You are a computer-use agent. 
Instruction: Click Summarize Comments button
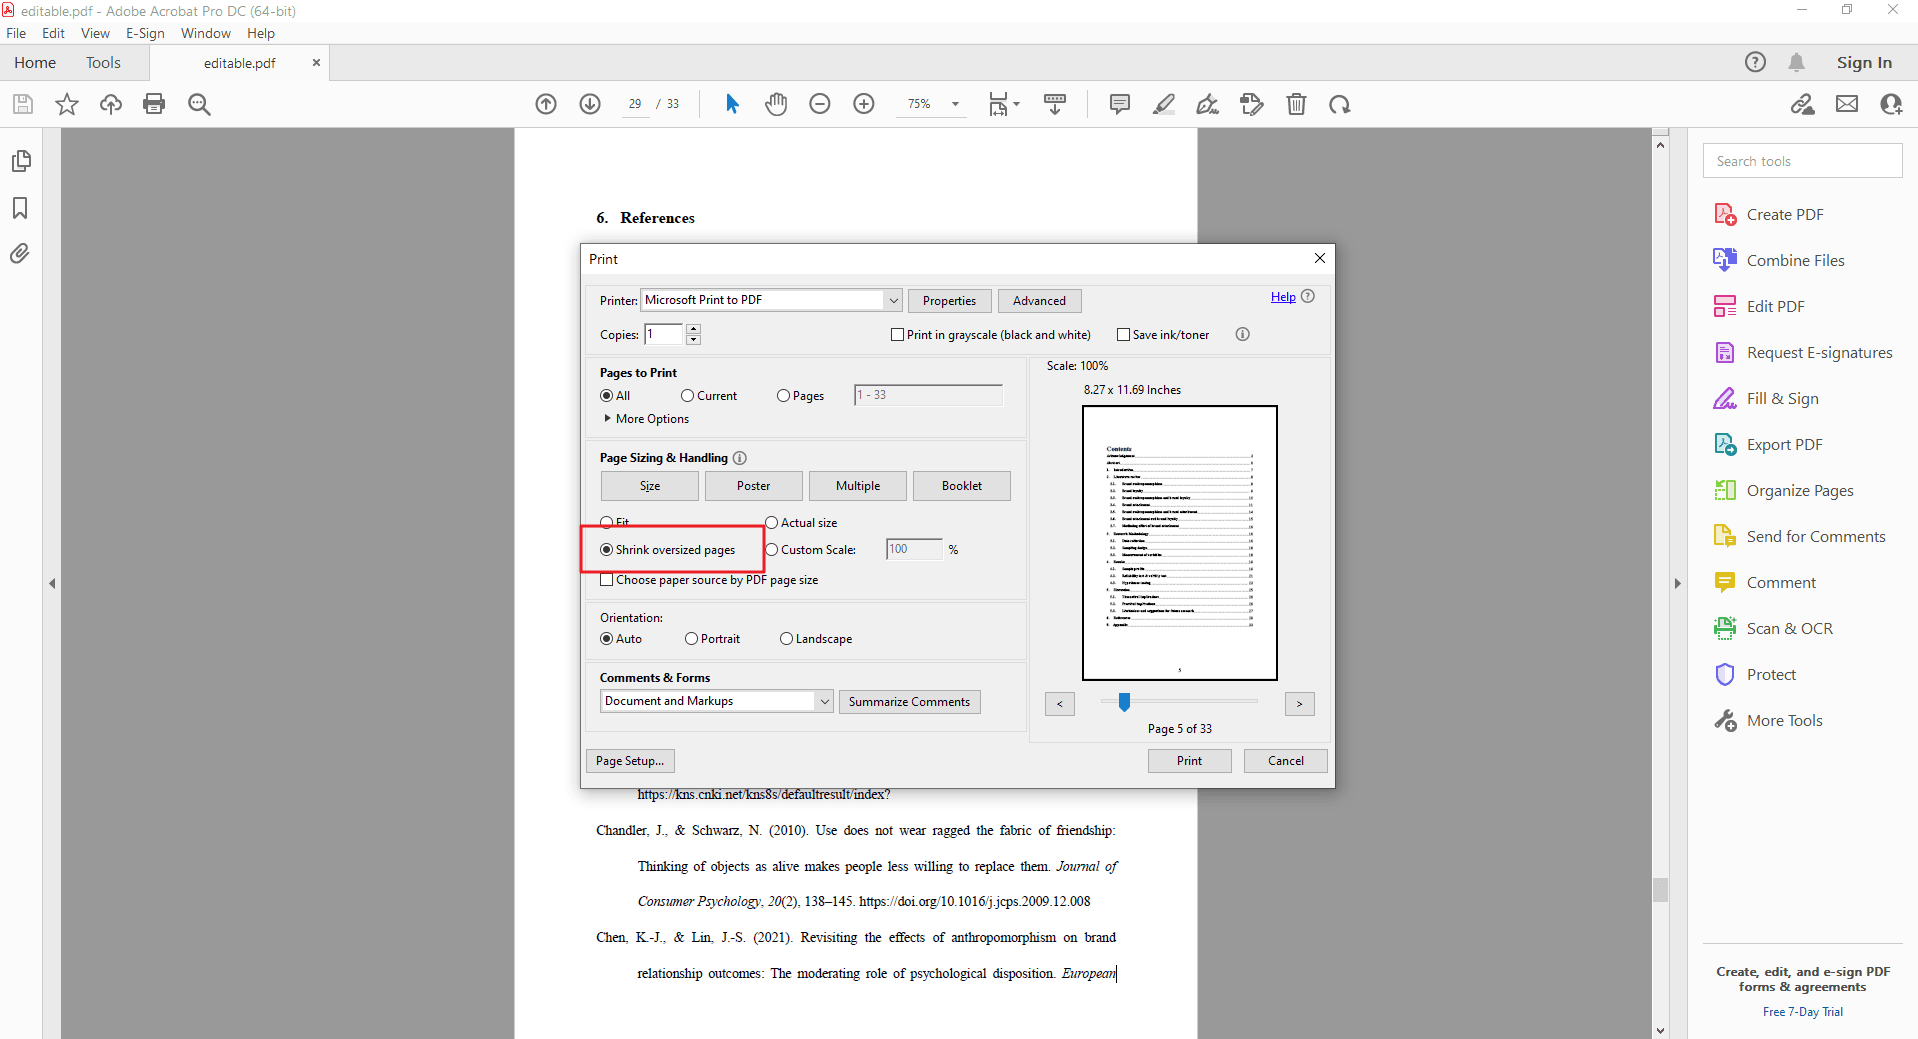coord(910,702)
